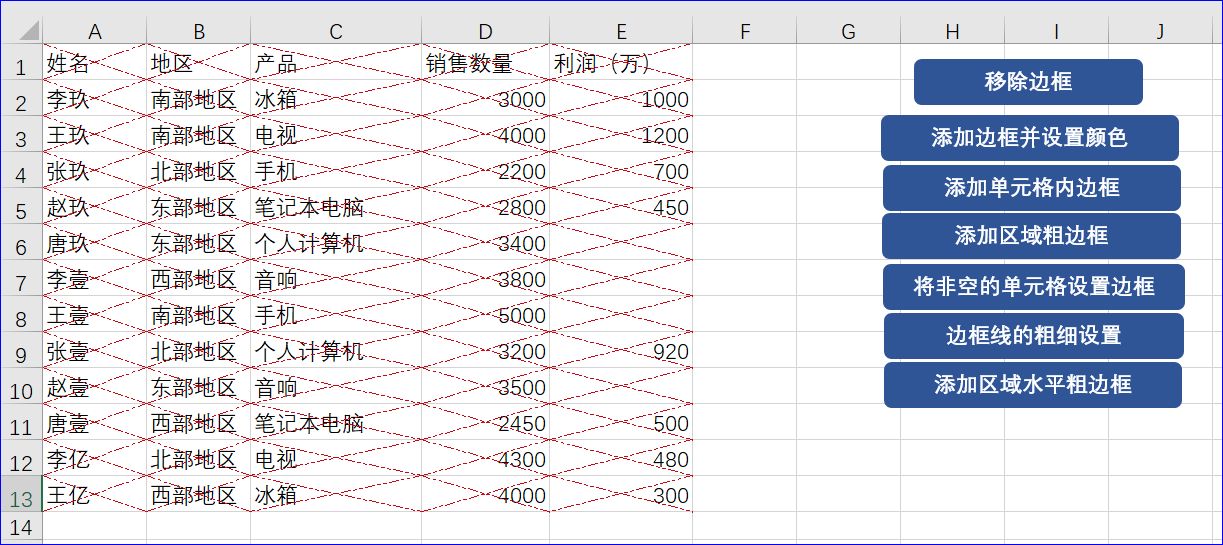Viewport: 1223px width, 545px height.
Task: Select the 产品 header cell
Action: (336, 63)
